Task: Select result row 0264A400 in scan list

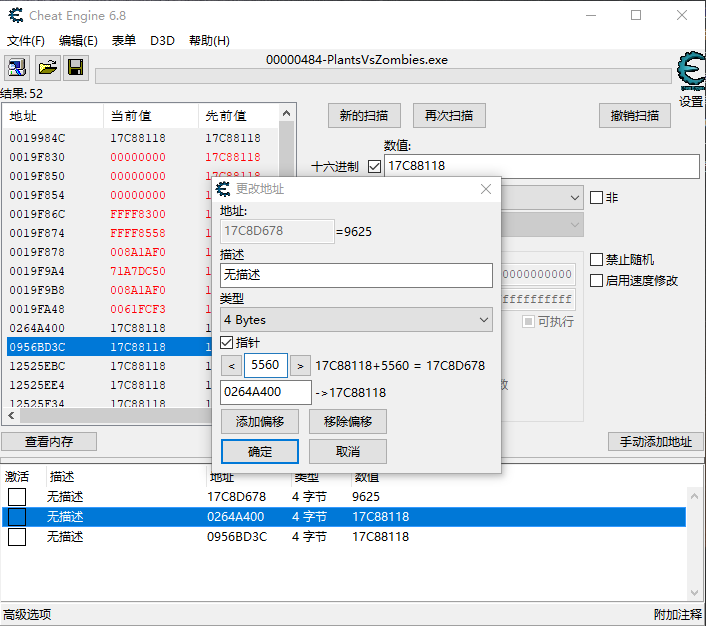Action: 109,328
